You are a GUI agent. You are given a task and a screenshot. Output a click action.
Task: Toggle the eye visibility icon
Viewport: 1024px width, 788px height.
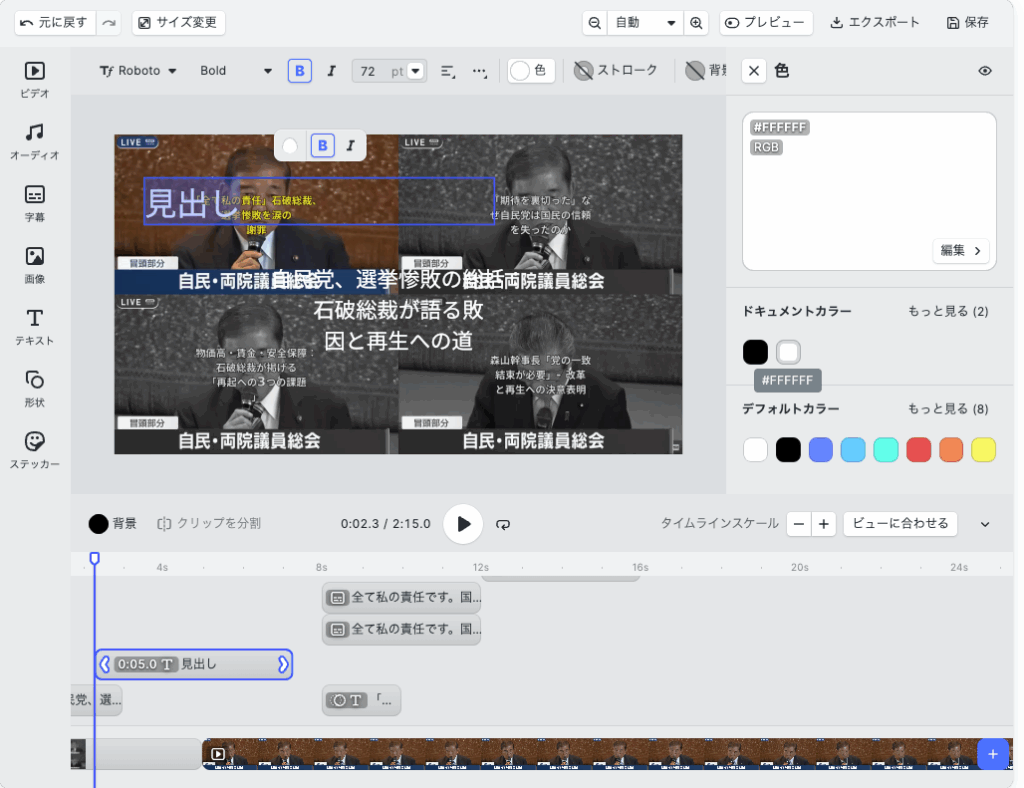(985, 71)
